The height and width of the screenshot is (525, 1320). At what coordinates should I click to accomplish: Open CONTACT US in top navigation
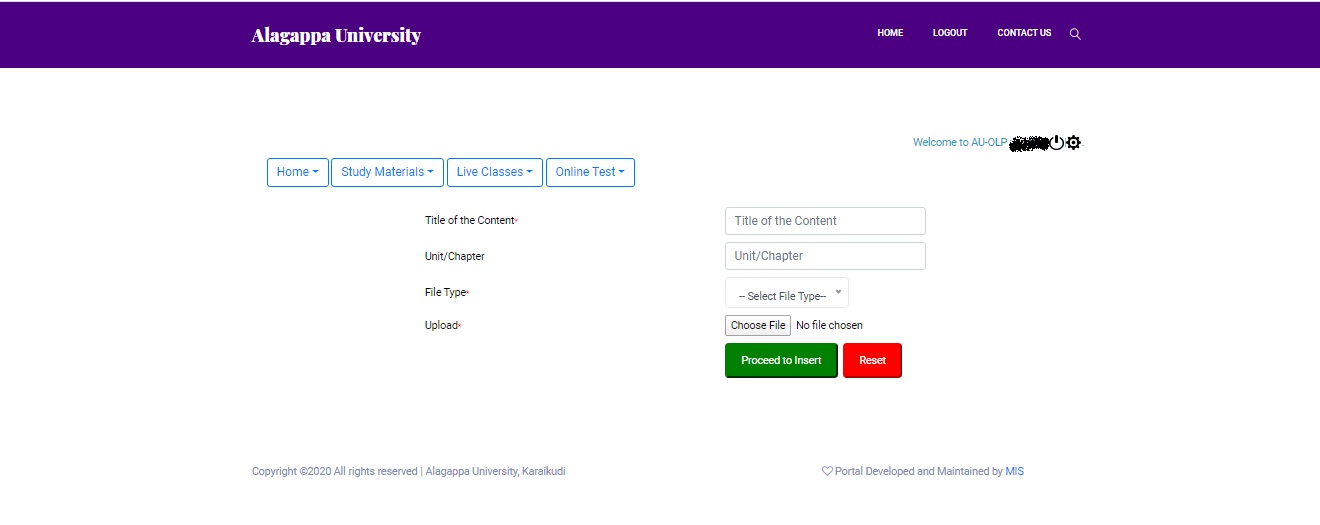click(1024, 33)
